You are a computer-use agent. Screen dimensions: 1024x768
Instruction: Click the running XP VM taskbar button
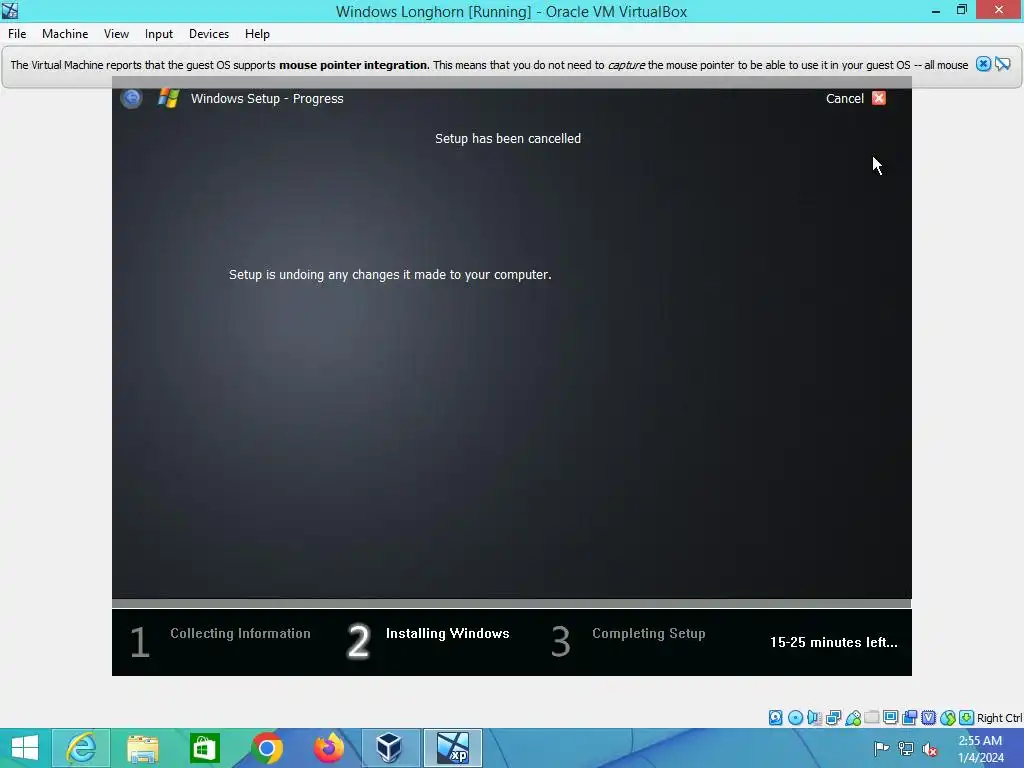pyautogui.click(x=453, y=748)
